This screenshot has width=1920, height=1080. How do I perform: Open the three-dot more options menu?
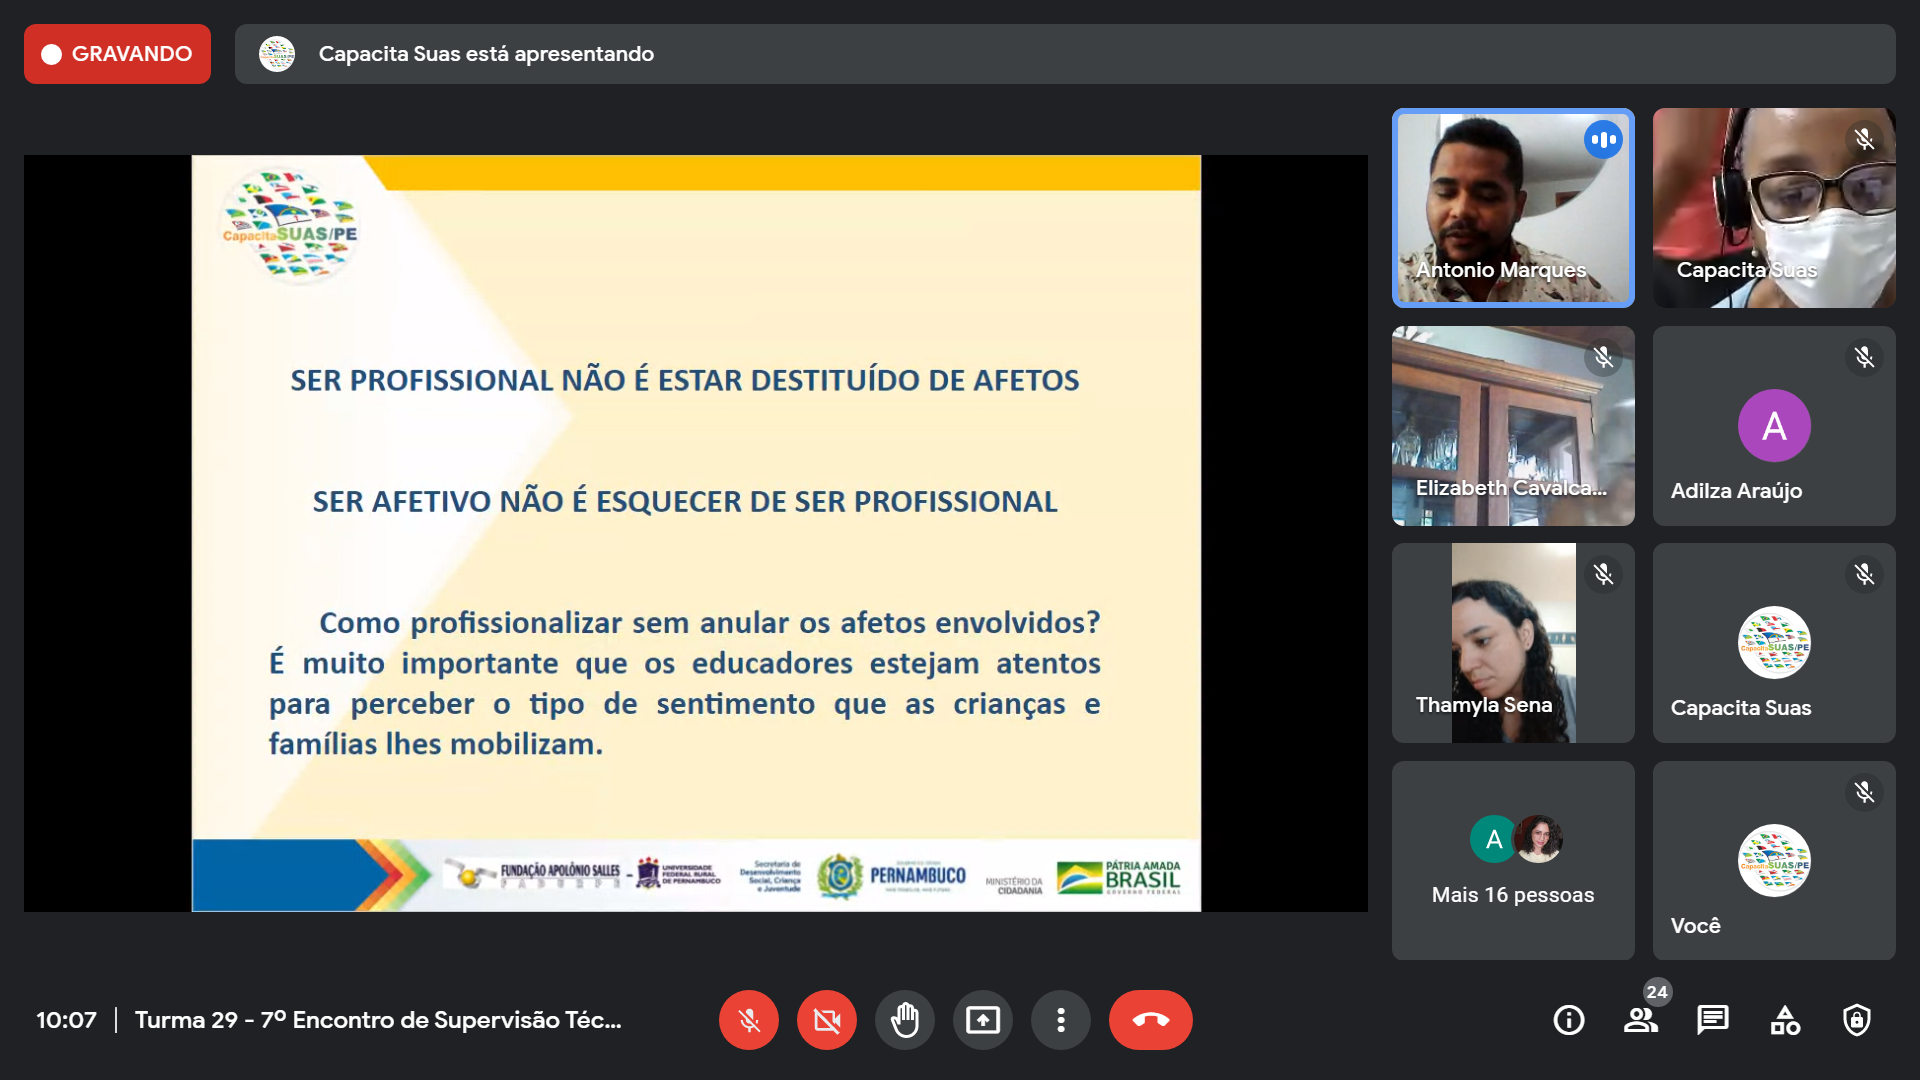pyautogui.click(x=1060, y=1020)
